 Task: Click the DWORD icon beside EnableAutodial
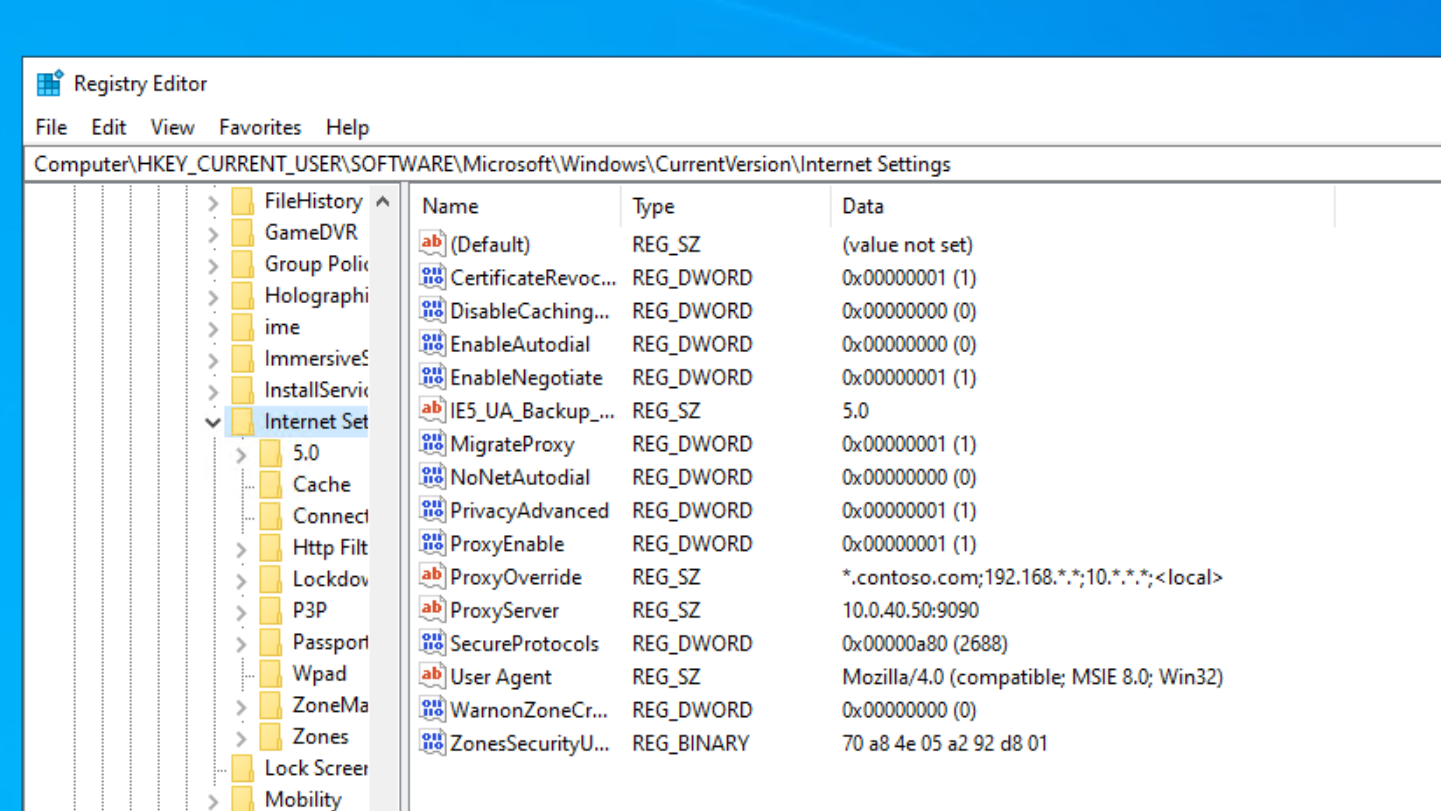click(432, 344)
